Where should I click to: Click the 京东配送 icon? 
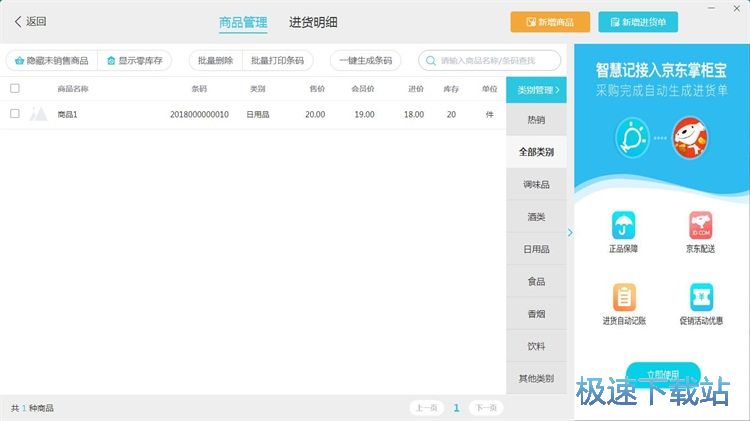click(x=701, y=225)
